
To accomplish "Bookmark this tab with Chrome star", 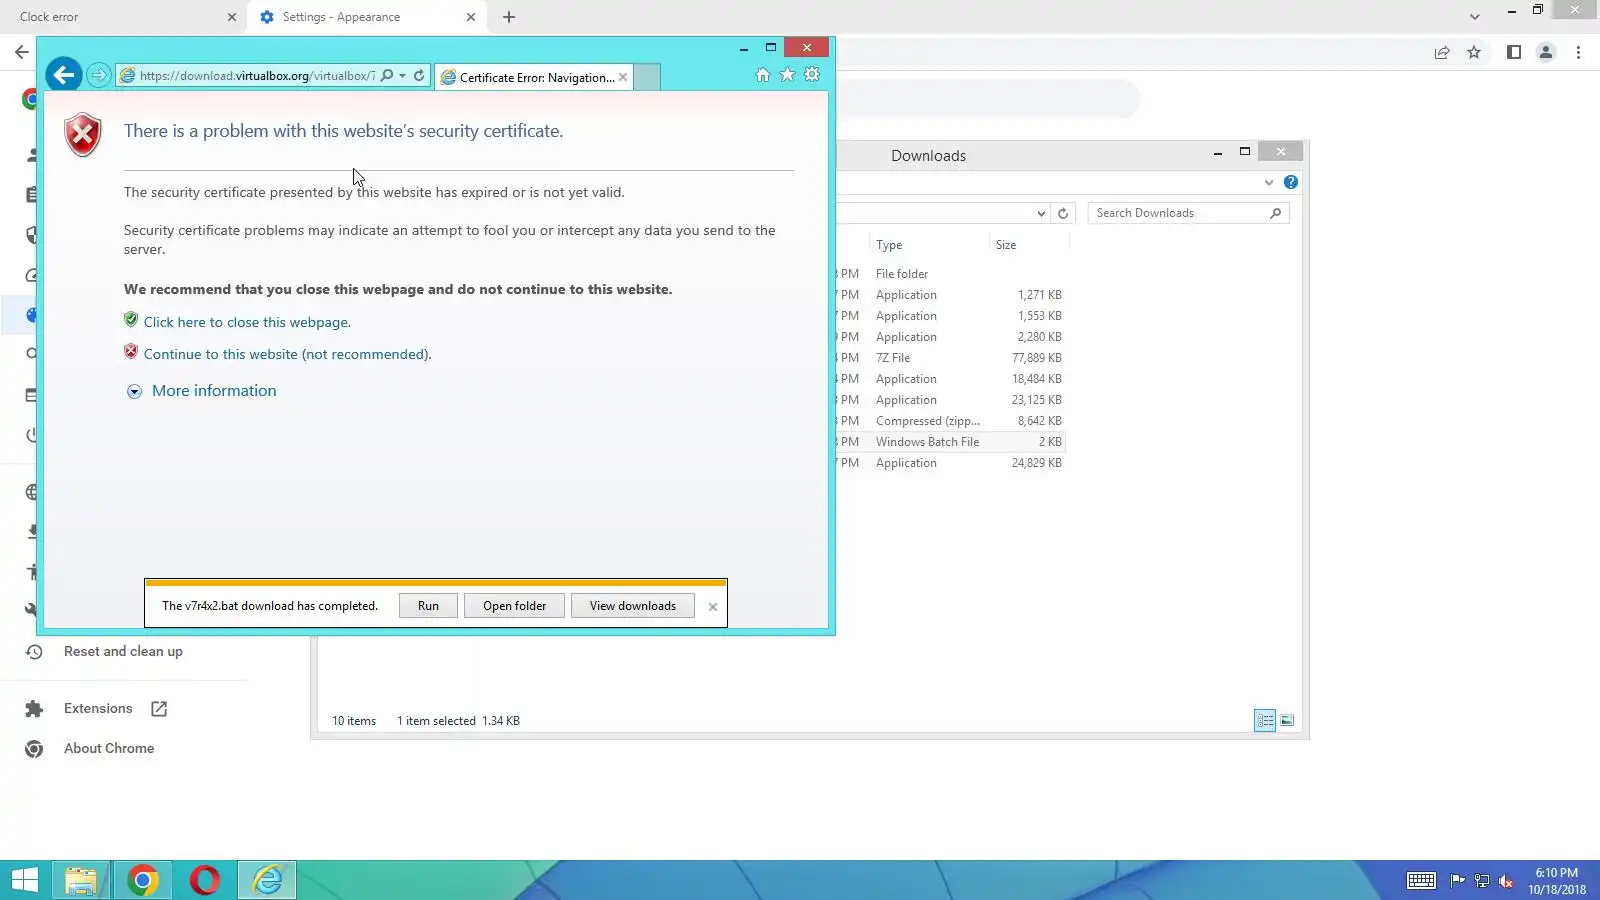I will (1474, 52).
